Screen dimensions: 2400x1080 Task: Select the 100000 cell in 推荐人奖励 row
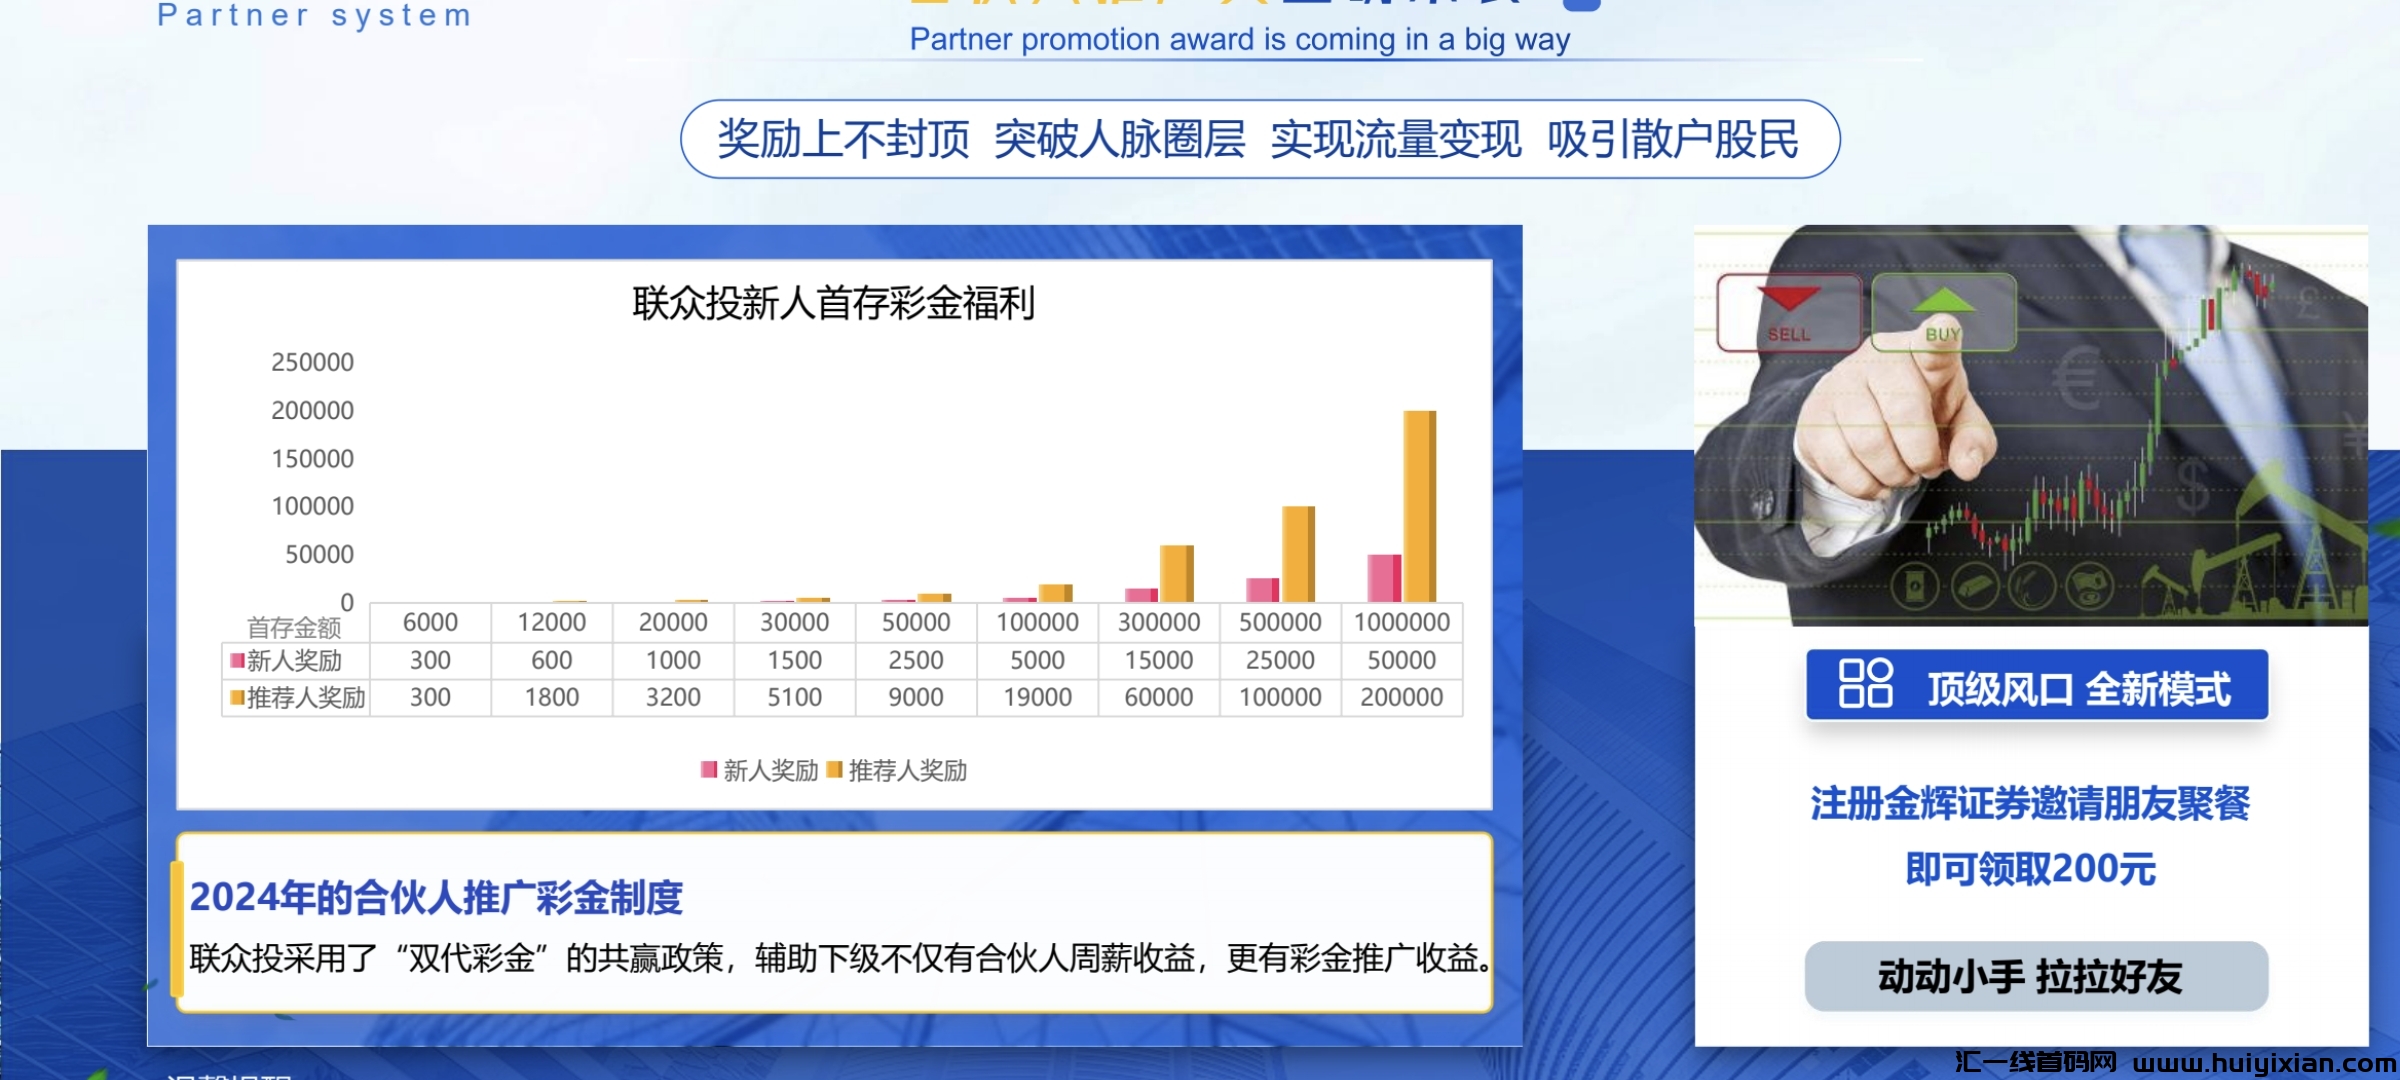pyautogui.click(x=1280, y=697)
